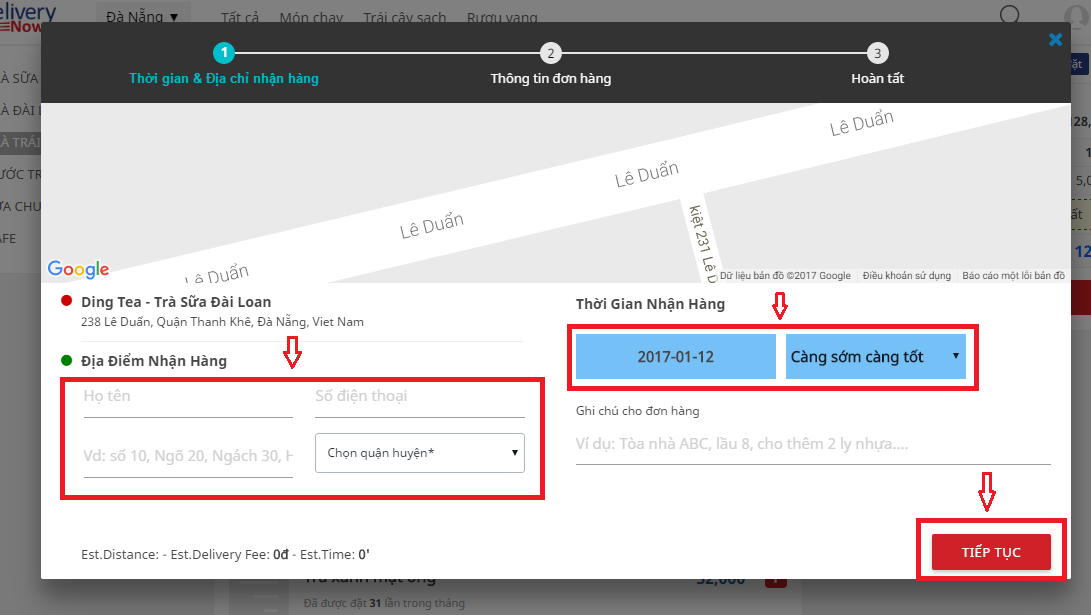Viewport: 1091px width, 615px height.
Task: Close the order dialog with the X icon
Action: pos(1055,40)
